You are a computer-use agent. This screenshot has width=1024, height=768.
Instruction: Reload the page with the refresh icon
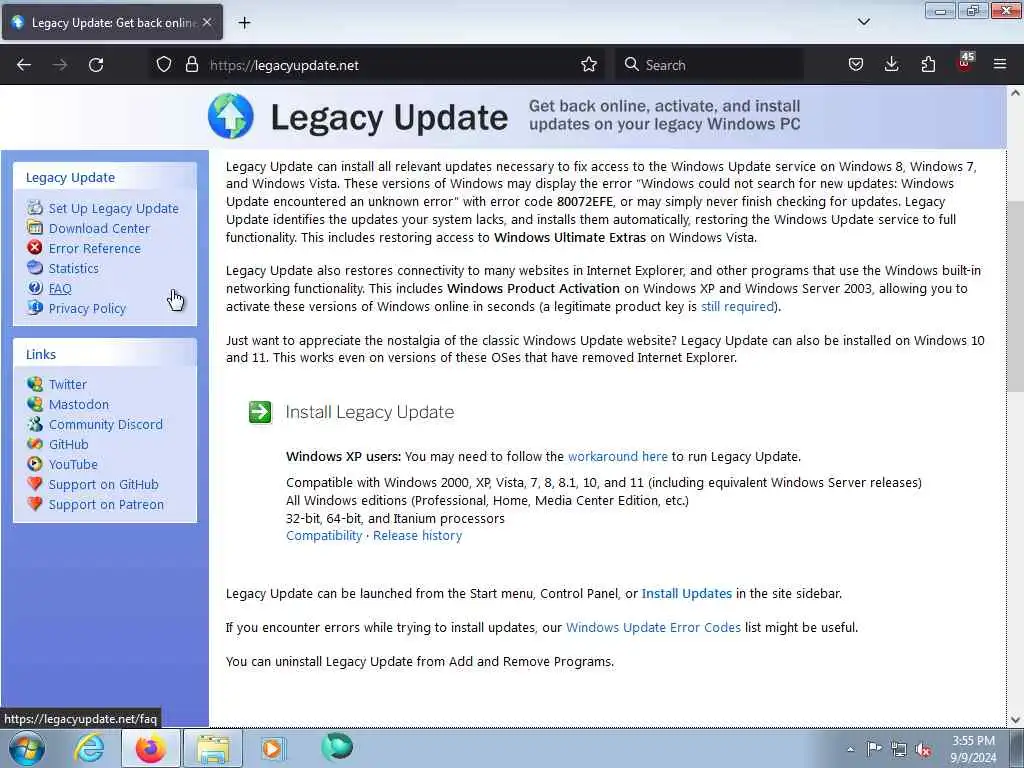click(96, 65)
